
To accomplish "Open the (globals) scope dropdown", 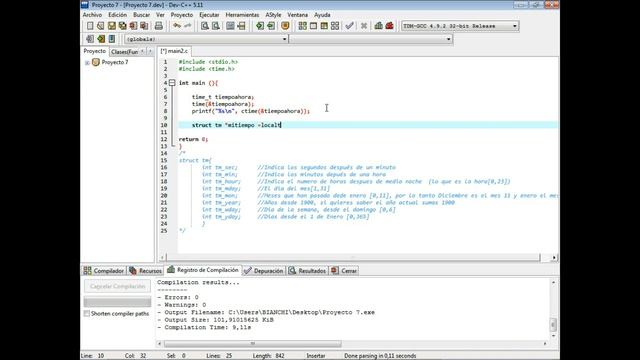I will point(284,39).
